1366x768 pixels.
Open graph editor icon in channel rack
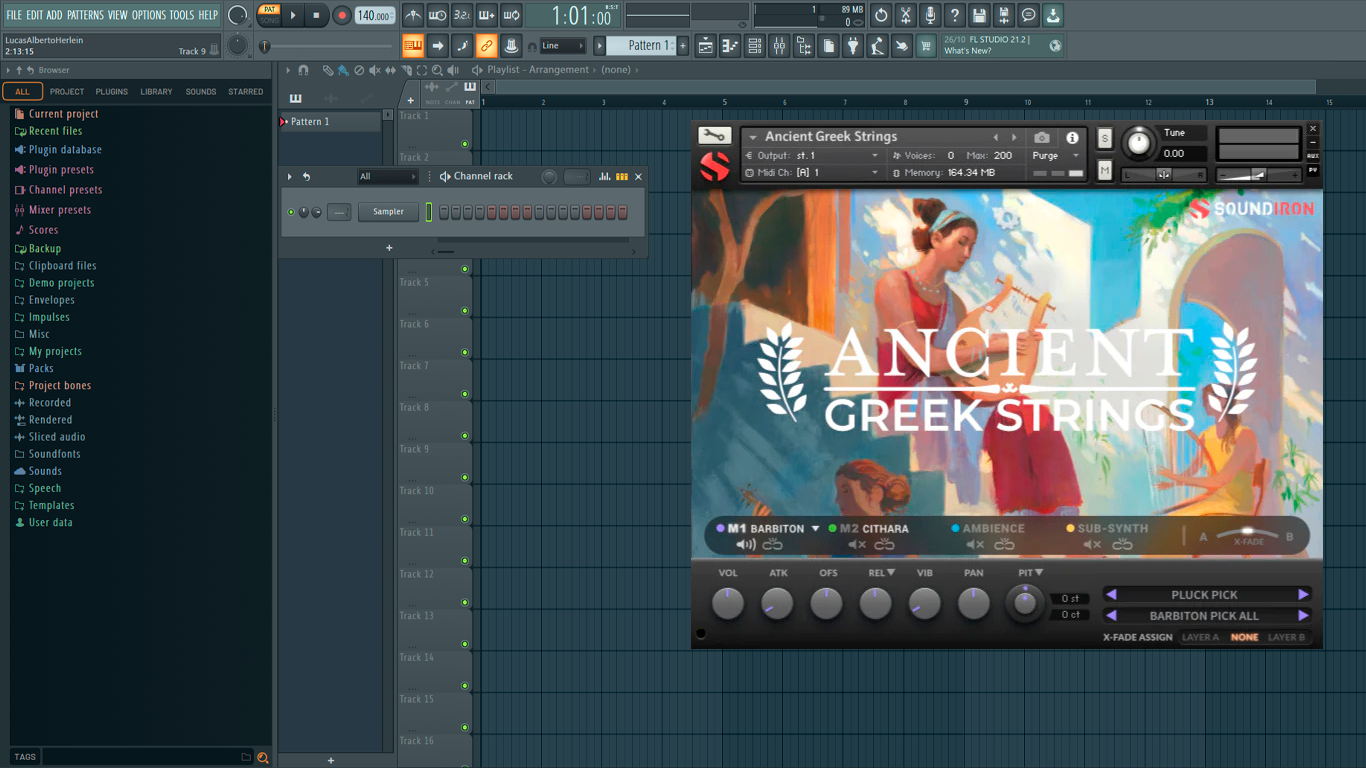click(604, 177)
